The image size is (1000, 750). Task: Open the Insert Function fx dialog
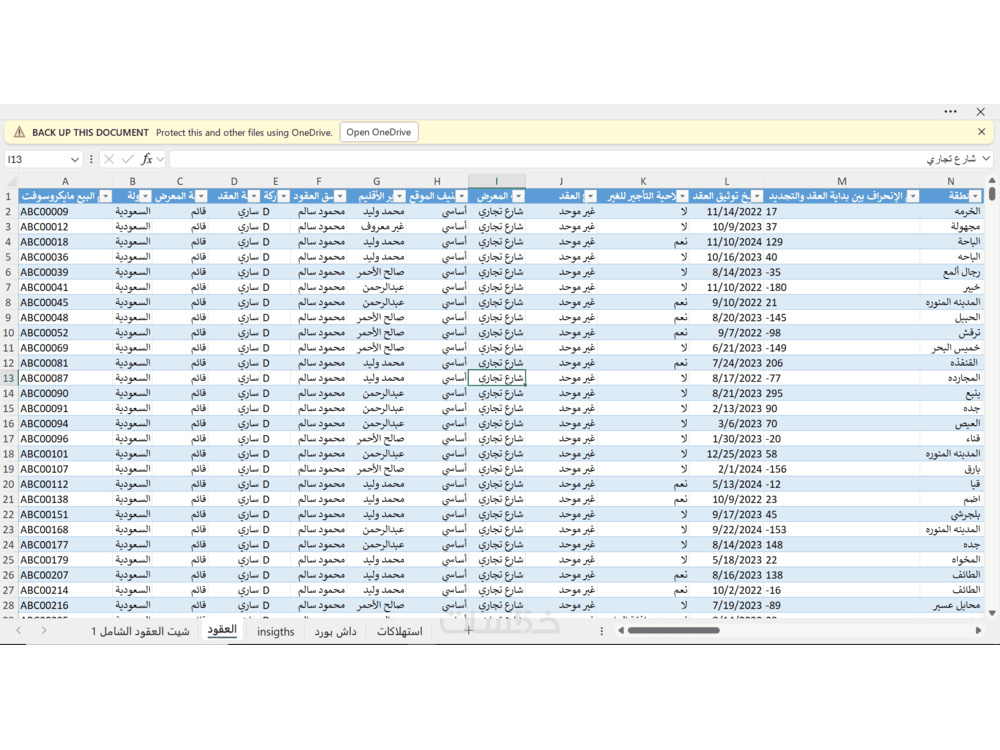[147, 159]
